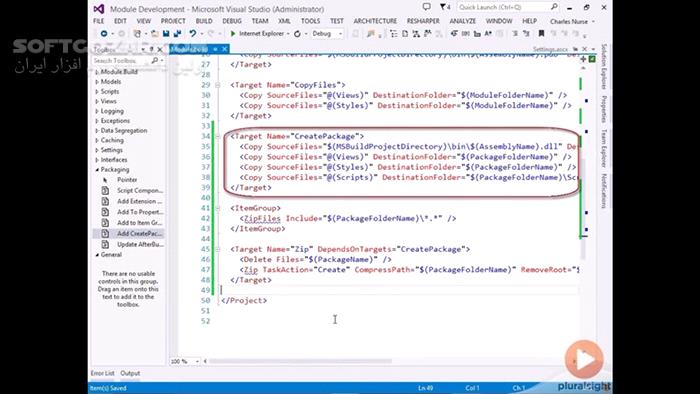Collapse the General toolbox group
The height and width of the screenshot is (394, 700).
(x=97, y=255)
